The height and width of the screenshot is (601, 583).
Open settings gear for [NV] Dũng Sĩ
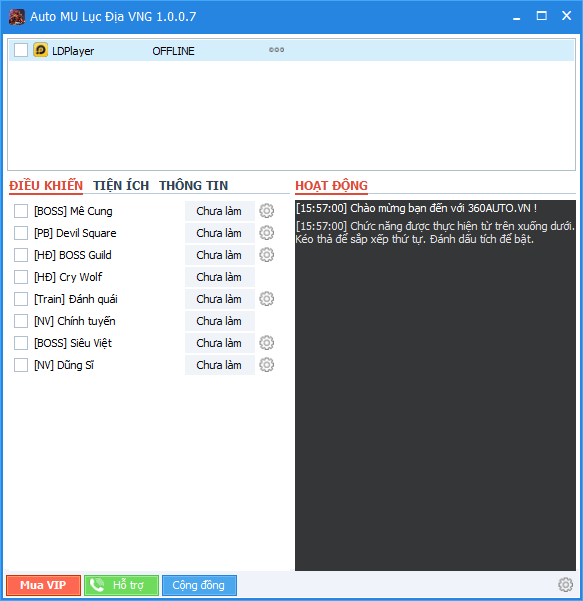(266, 365)
